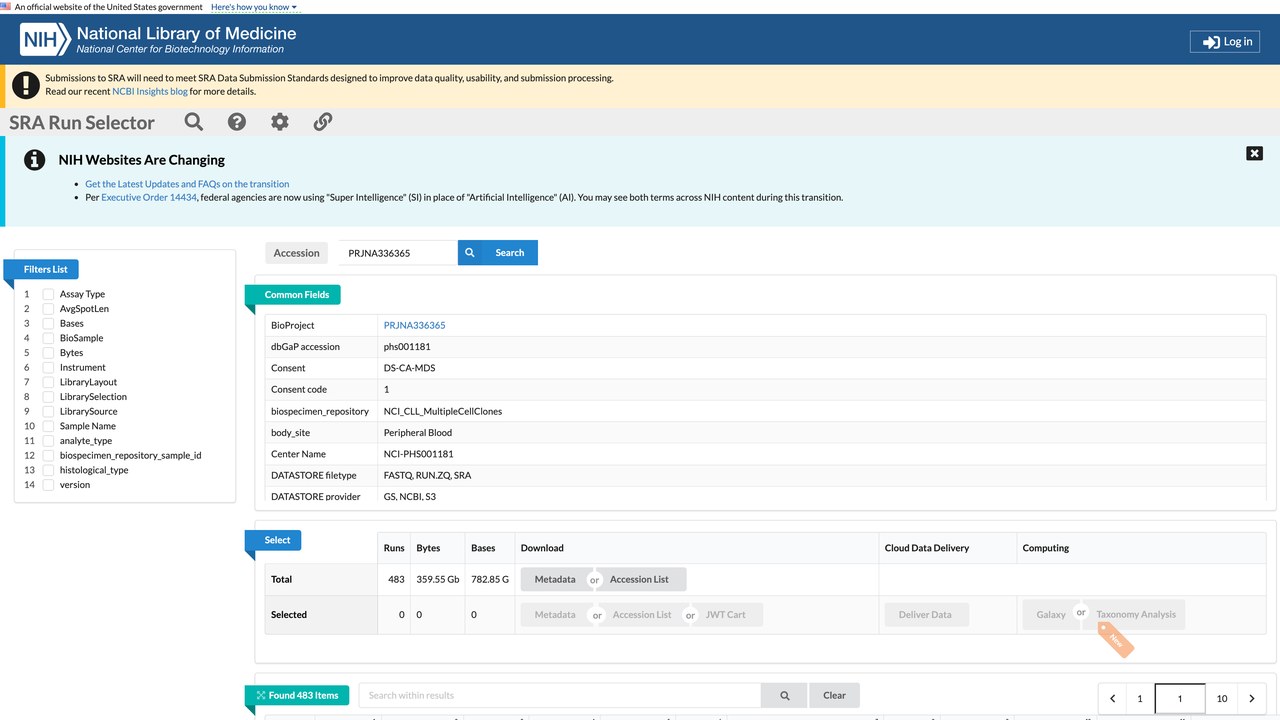The height and width of the screenshot is (720, 1280).
Task: Toggle the Found 483 Items expand button
Action: pos(297,695)
